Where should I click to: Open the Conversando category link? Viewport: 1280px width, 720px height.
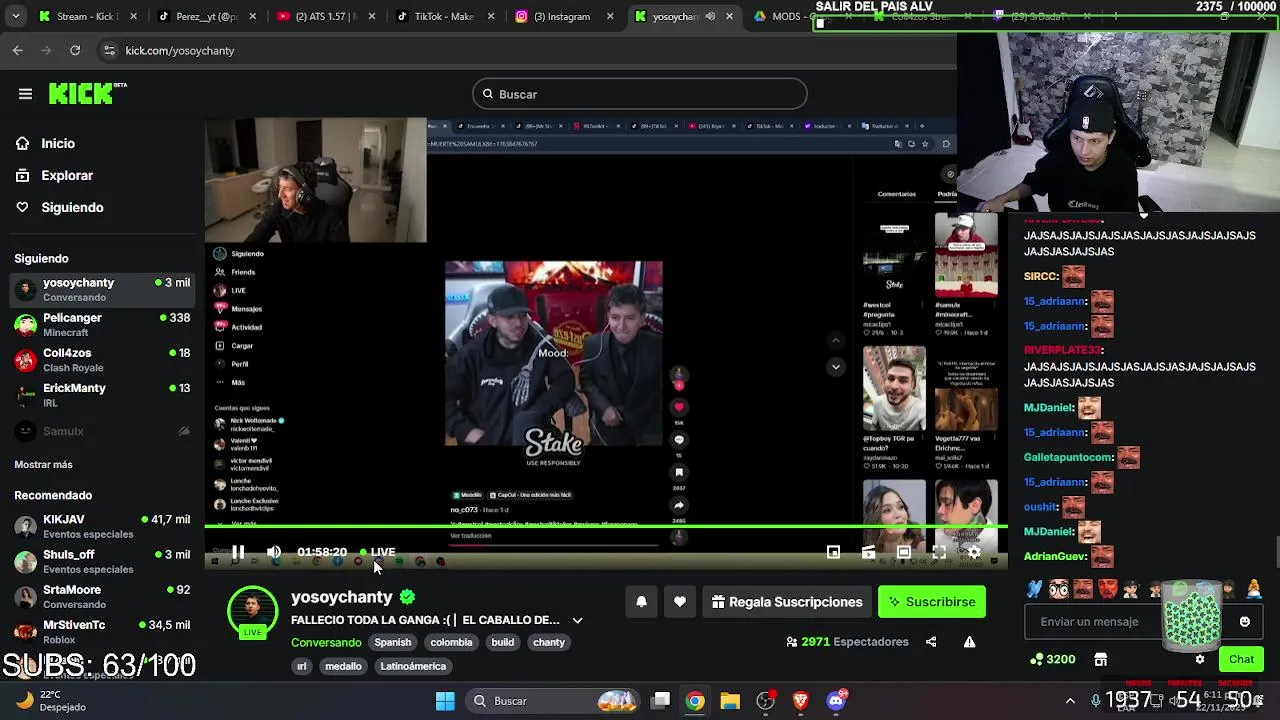pos(326,642)
